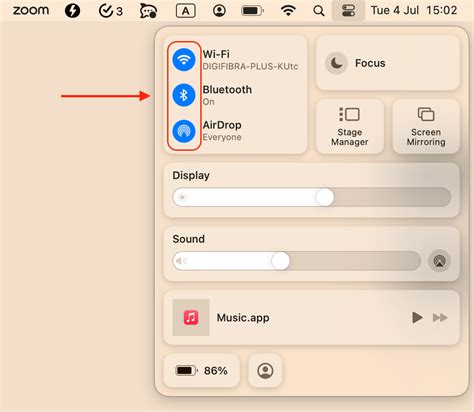Play the track in Music.app

[417, 317]
